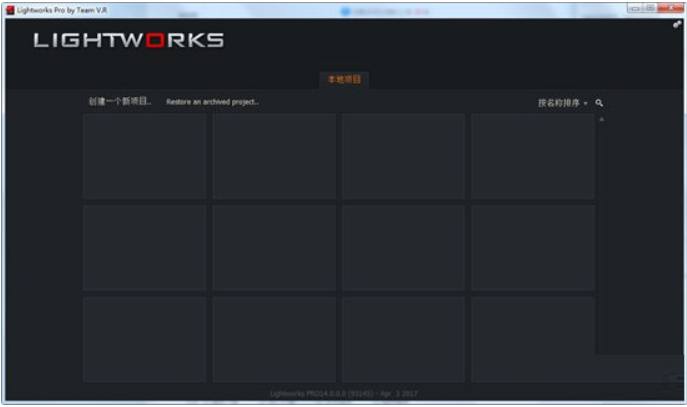Open the settings gear icon in the corner
This screenshot has width=687, height=407.
tap(677, 24)
